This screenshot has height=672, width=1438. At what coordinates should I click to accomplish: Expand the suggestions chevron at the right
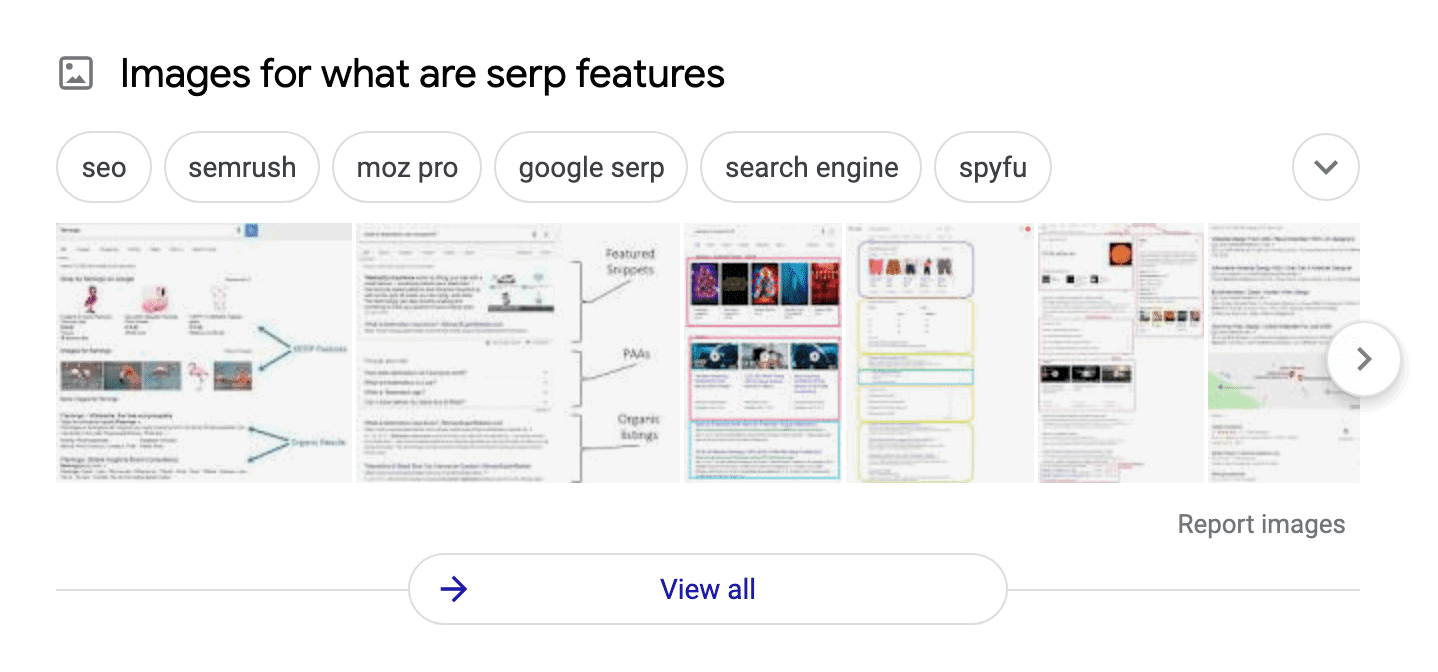point(1325,167)
